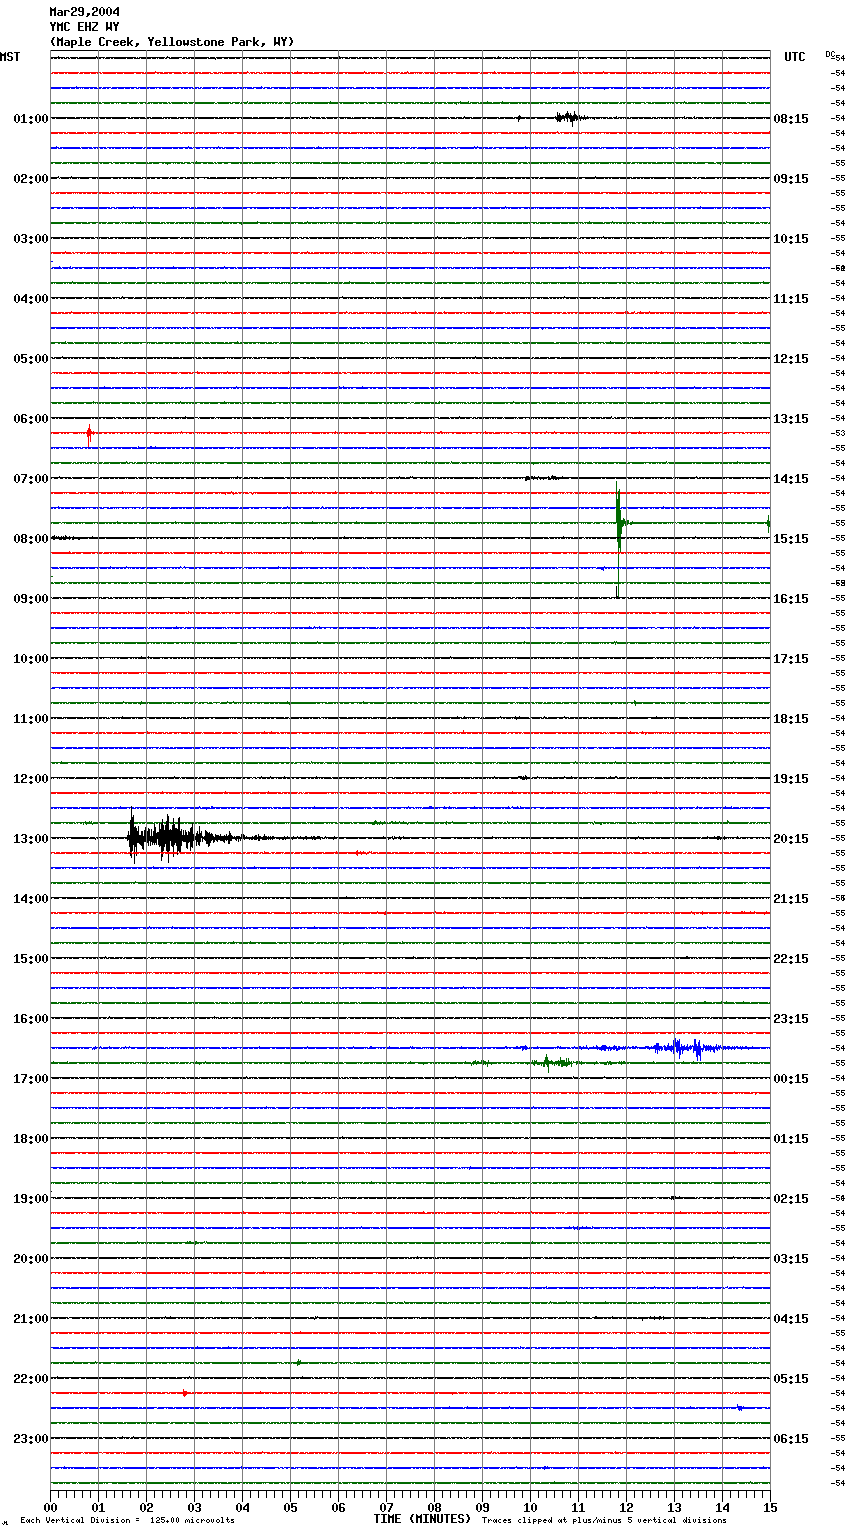Click the small black blip on the 07:00 trace
Image resolution: width=850 pixels, height=1534 pixels.
tap(542, 478)
